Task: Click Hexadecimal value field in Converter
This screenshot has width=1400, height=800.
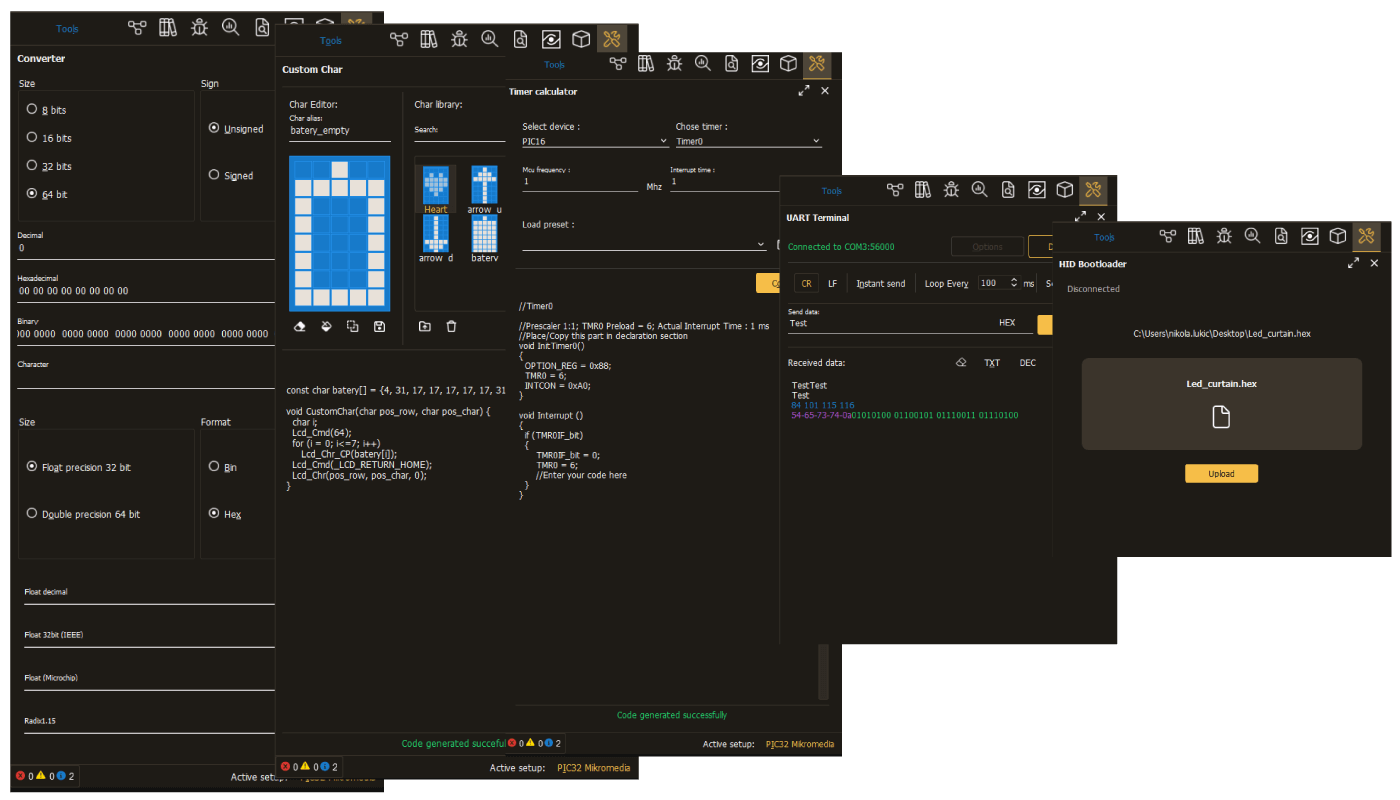Action: coord(146,291)
